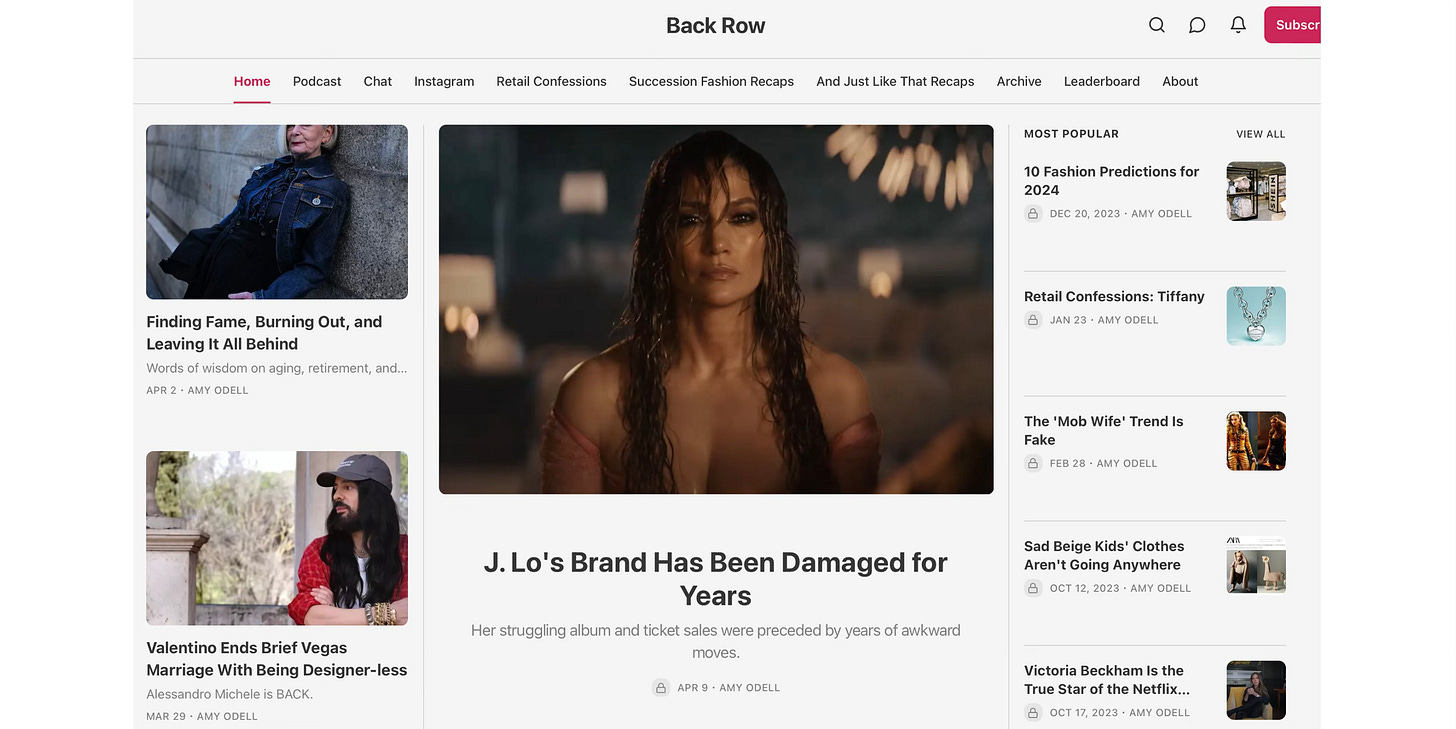
Task: Open the About tab
Action: (x=1180, y=81)
